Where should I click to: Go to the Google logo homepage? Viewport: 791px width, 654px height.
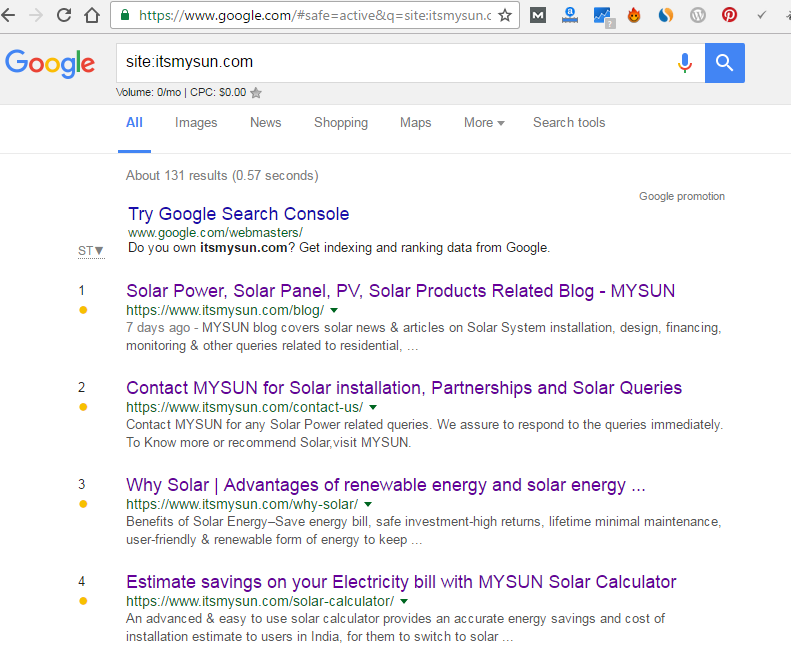click(x=50, y=64)
